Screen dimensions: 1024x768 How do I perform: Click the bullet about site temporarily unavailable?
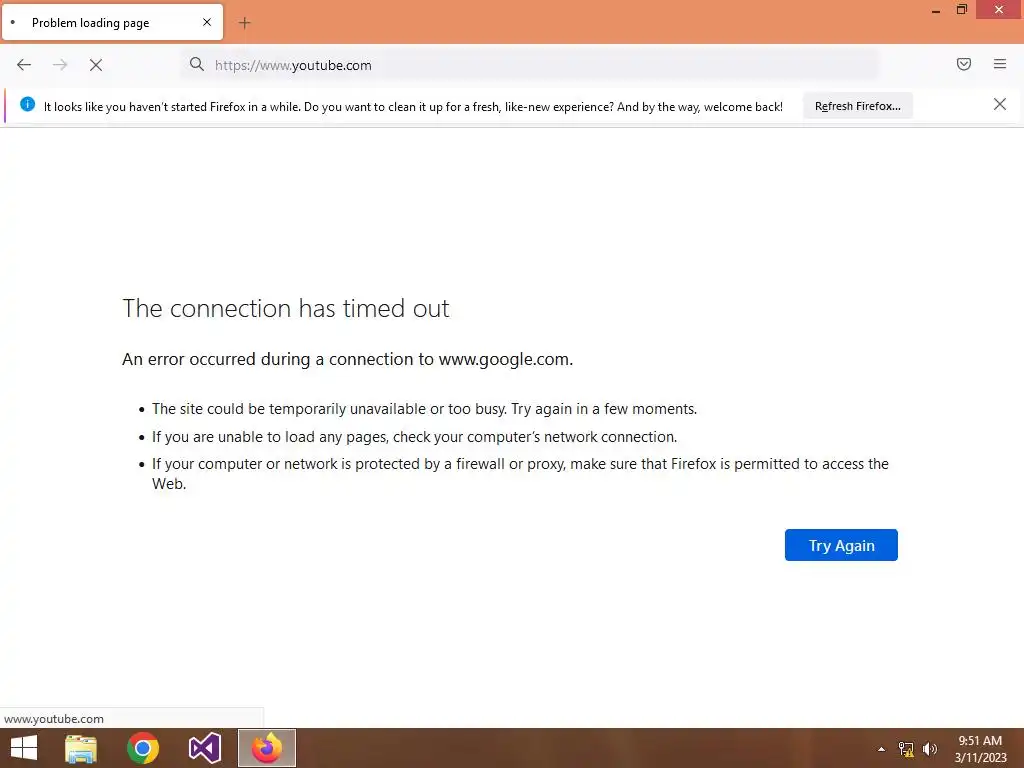pos(424,409)
